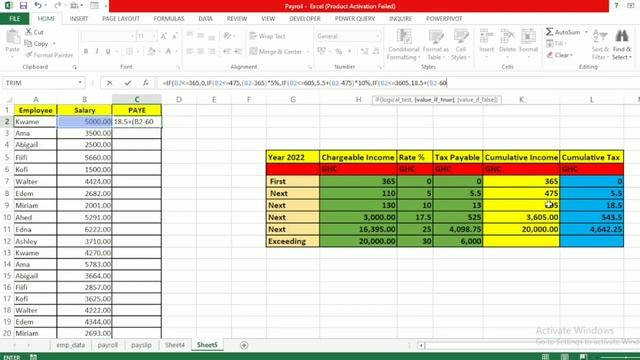Open the emp_data sheet tab
The width and height of the screenshot is (640, 360).
[71, 345]
